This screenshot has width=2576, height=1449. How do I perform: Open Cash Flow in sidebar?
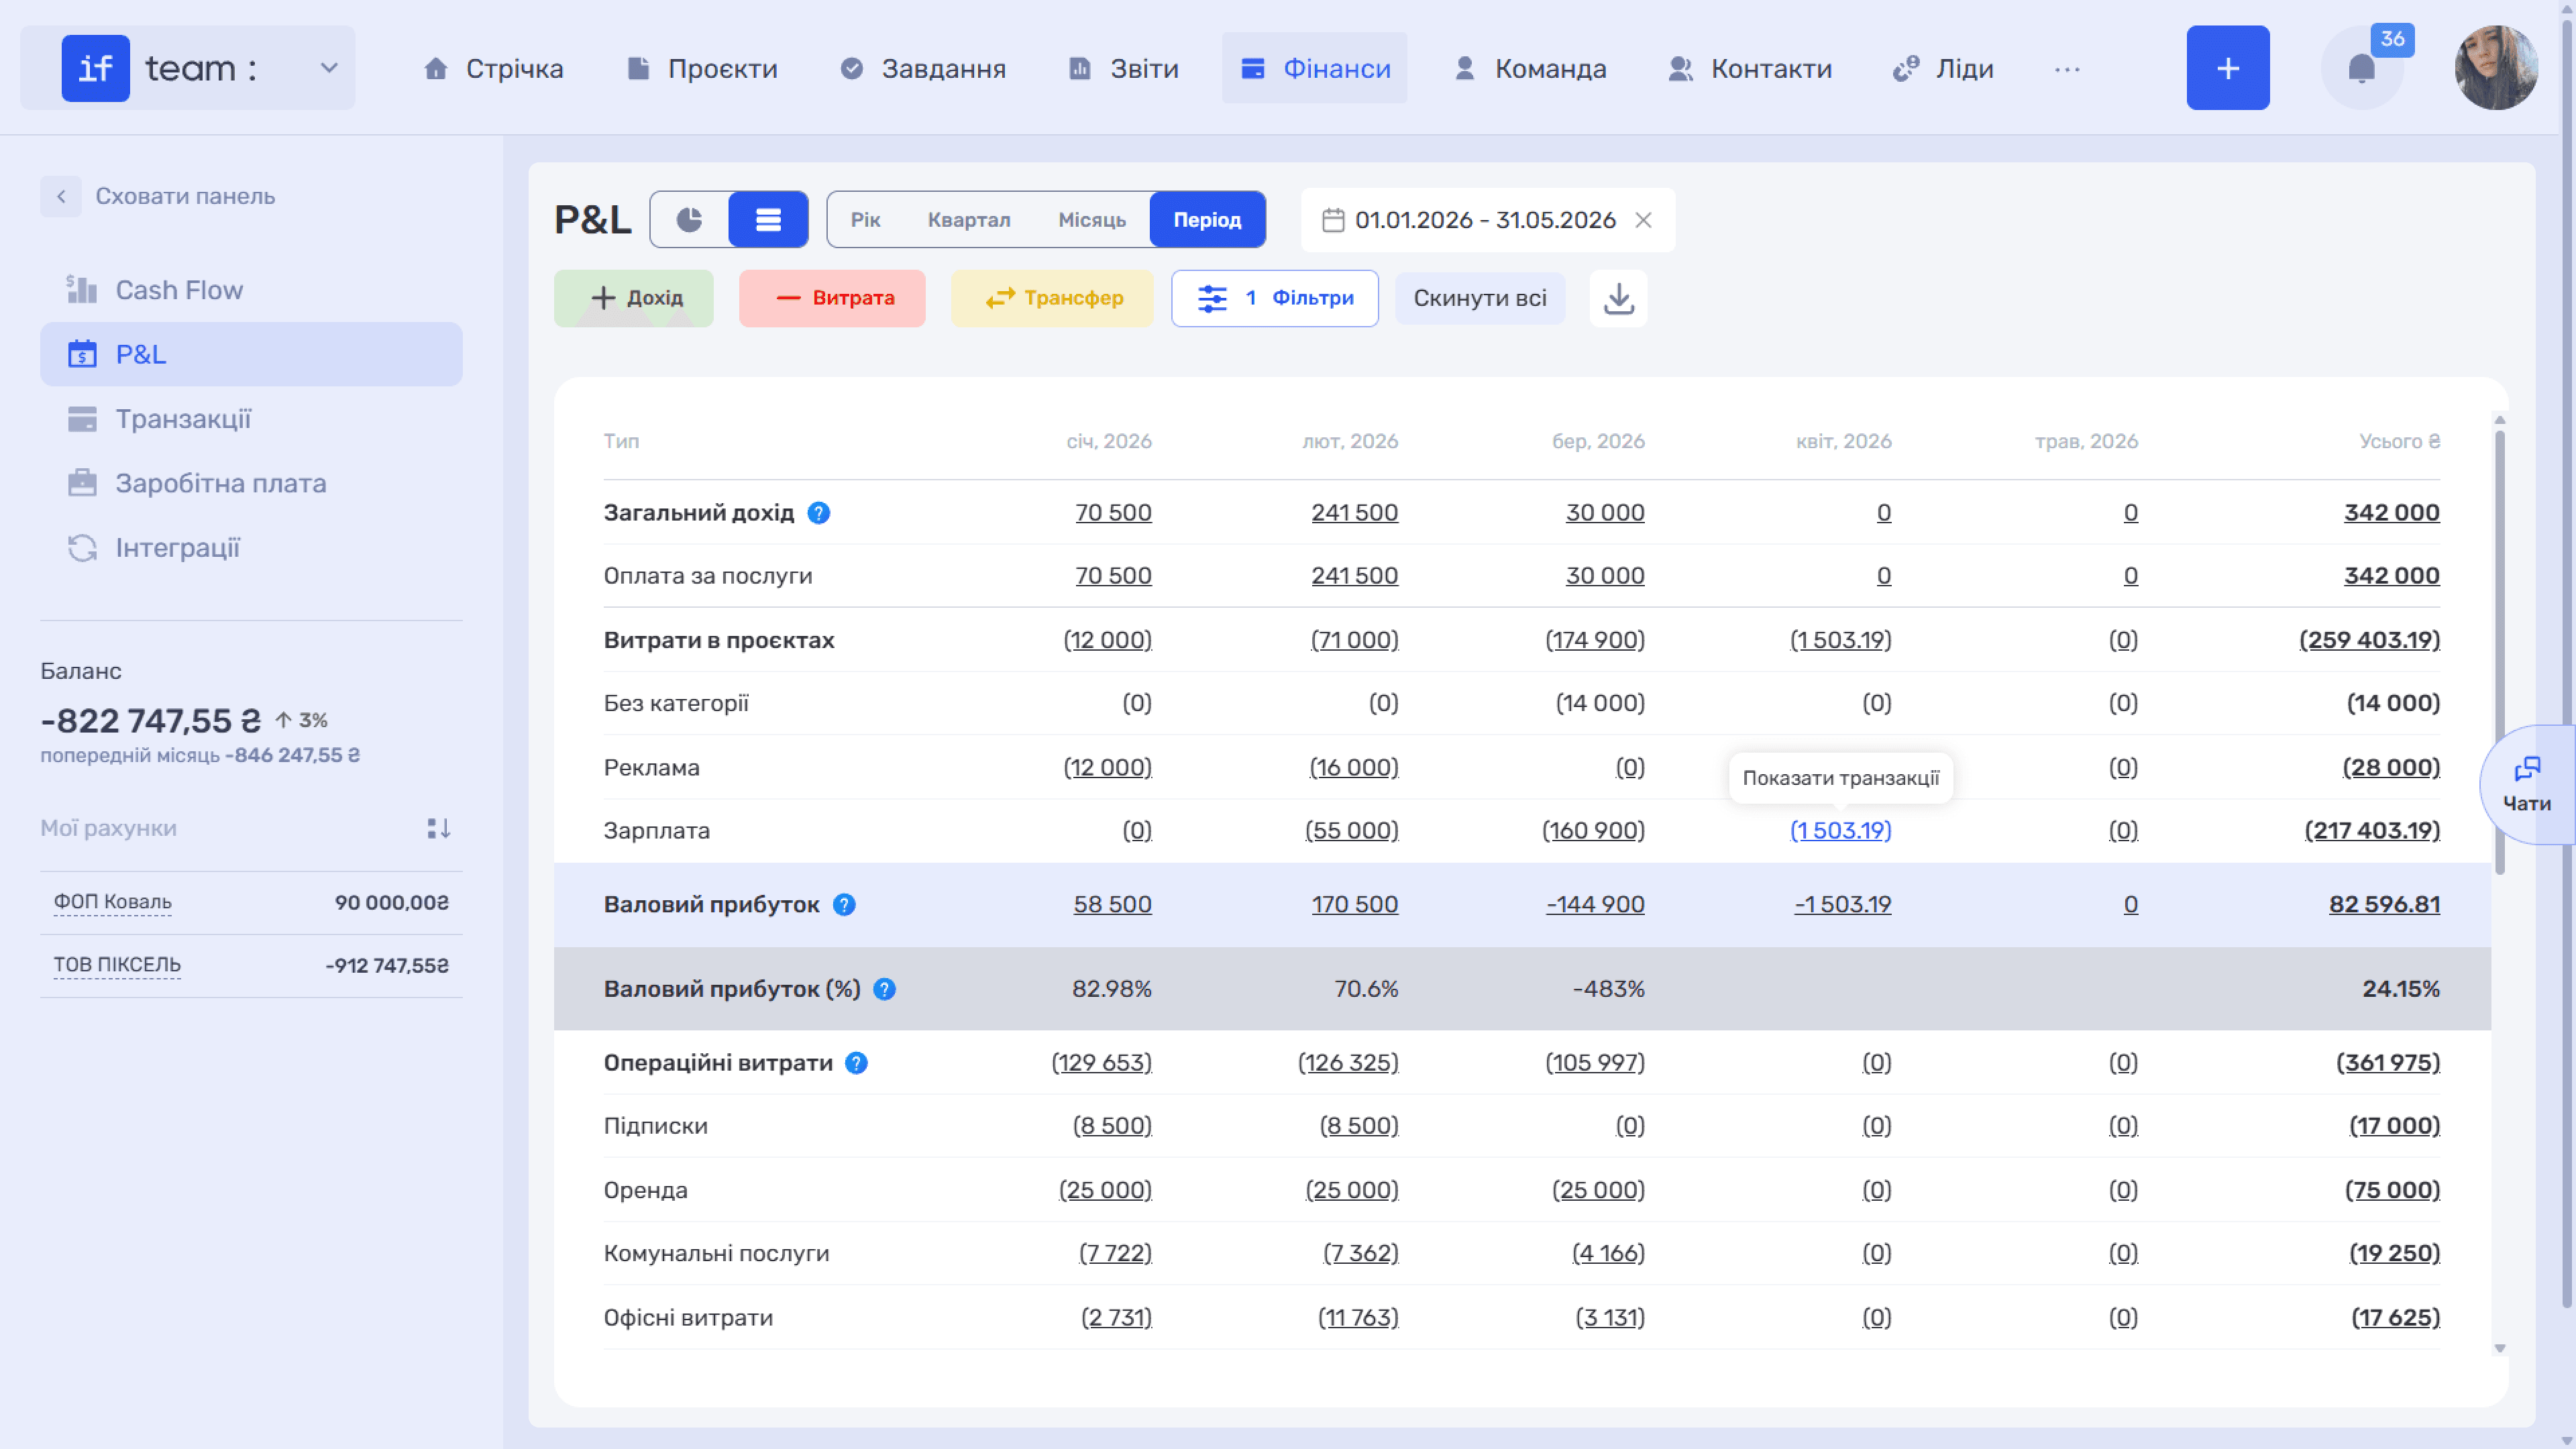pos(251,290)
